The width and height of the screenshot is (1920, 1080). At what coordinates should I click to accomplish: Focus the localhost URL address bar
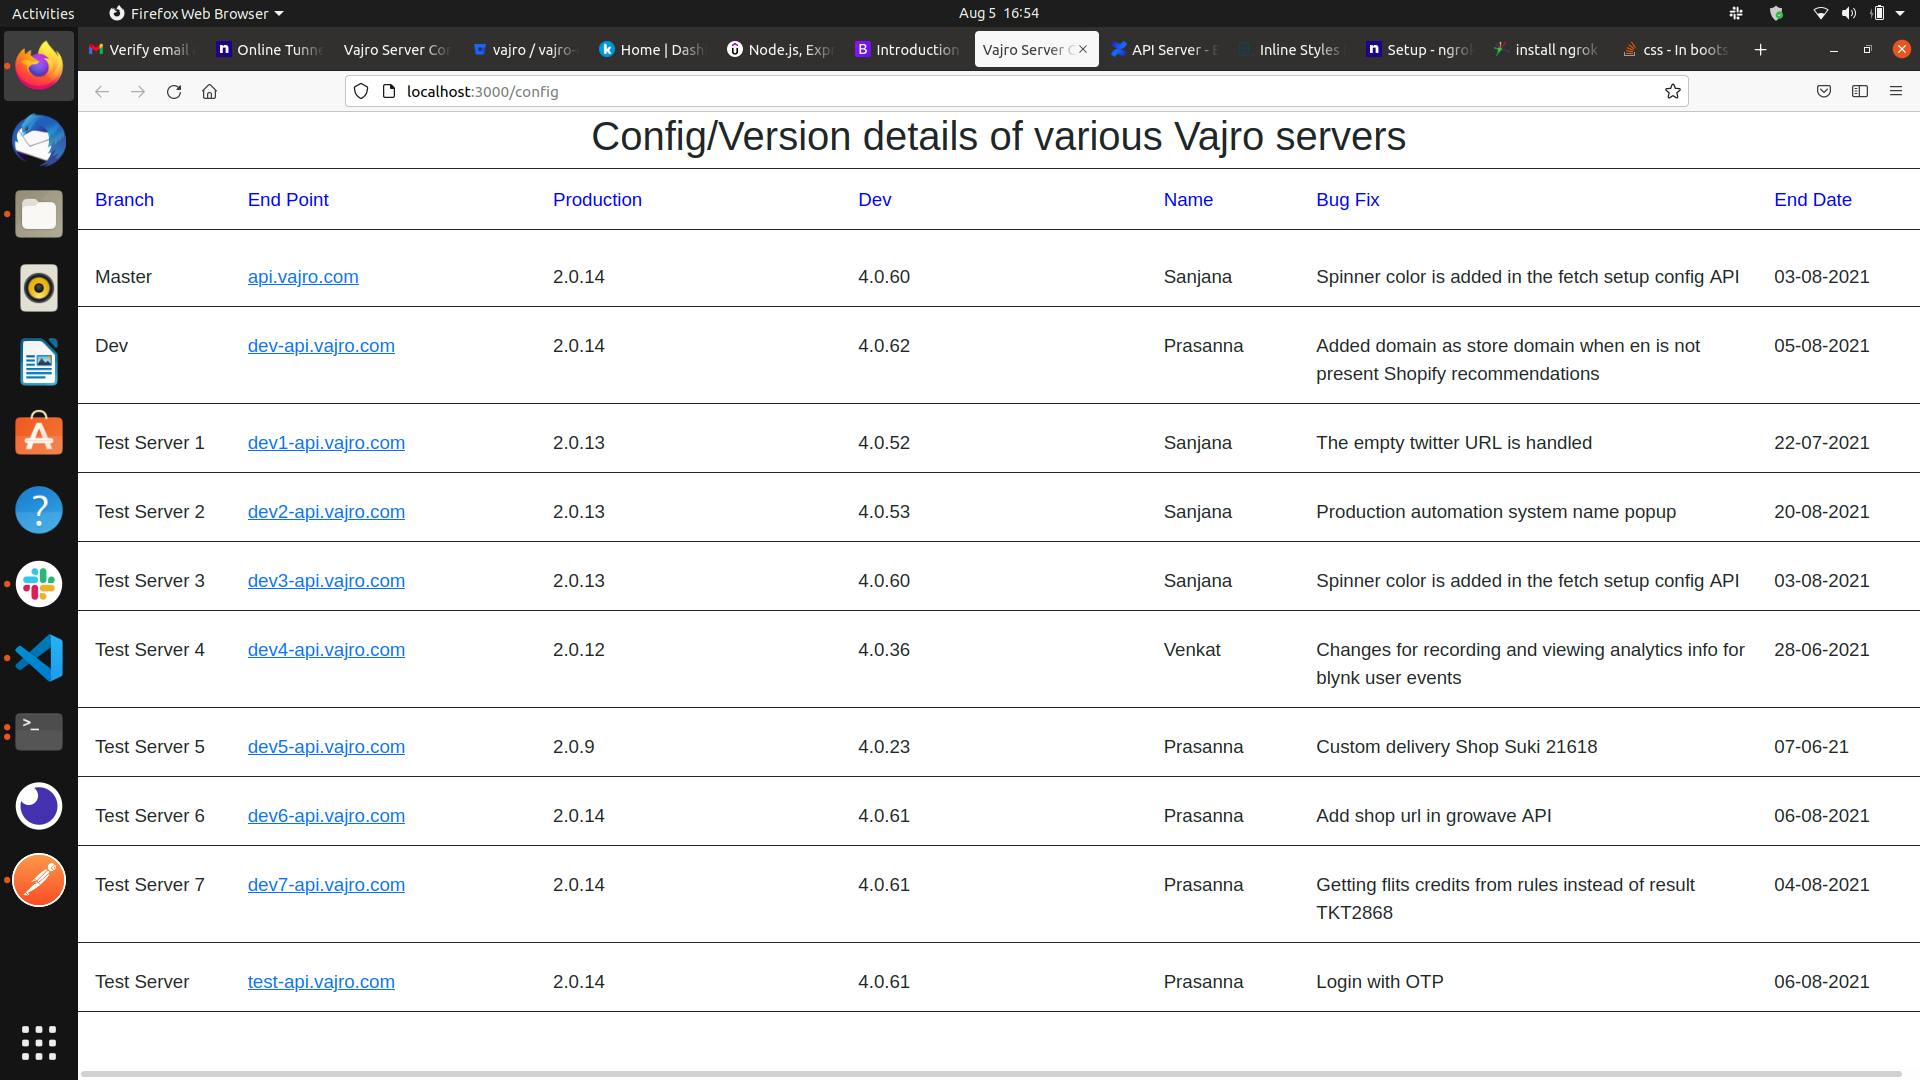900,92
